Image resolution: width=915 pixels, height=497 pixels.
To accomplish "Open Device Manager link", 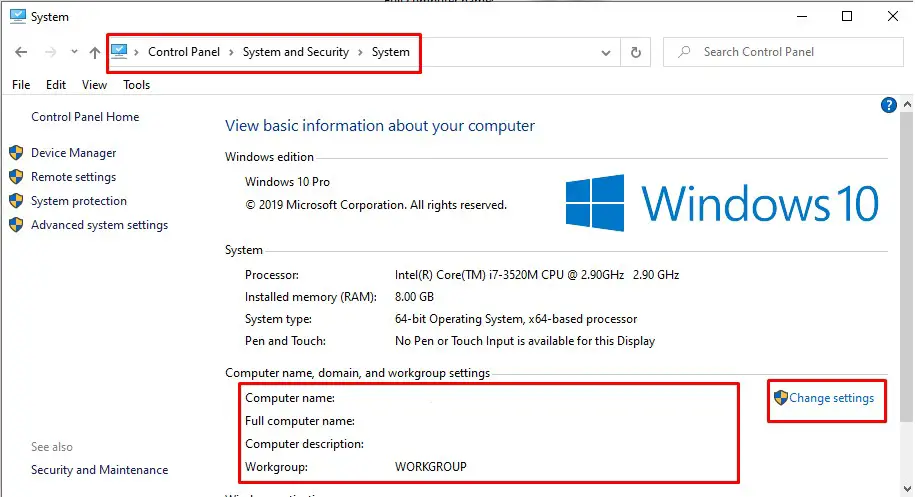I will pyautogui.click(x=74, y=153).
